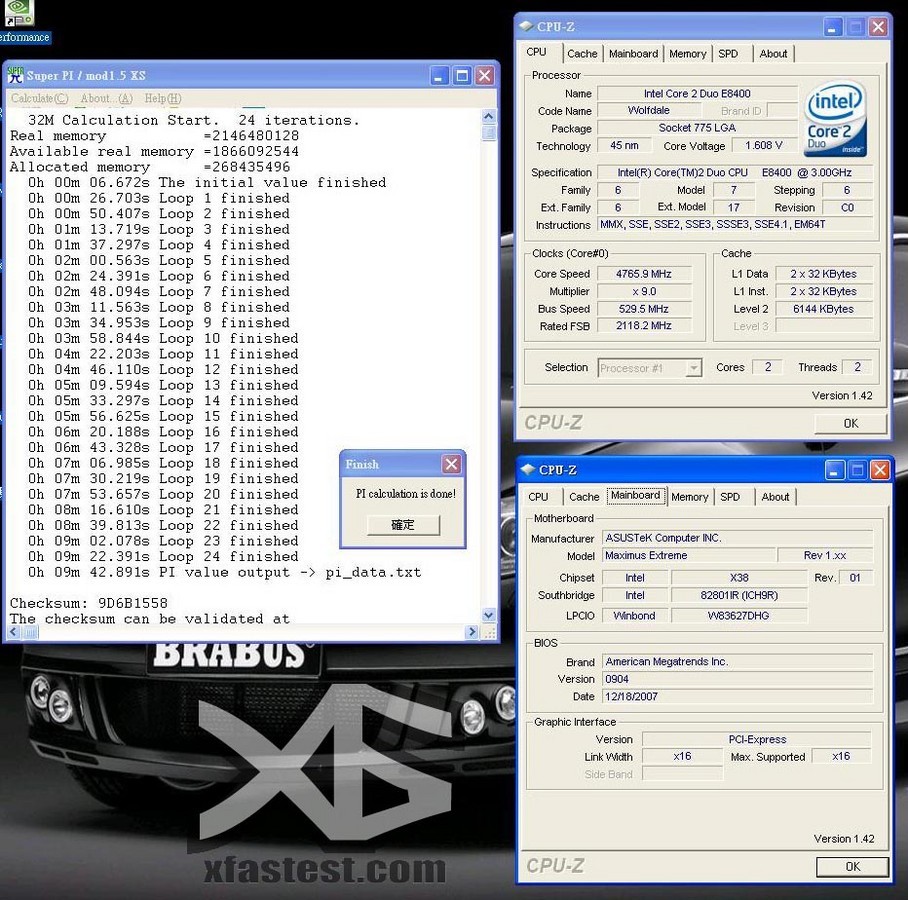This screenshot has width=908, height=900.
Task: Click the Checksum: 9D6B1558 line
Action: tap(89, 603)
